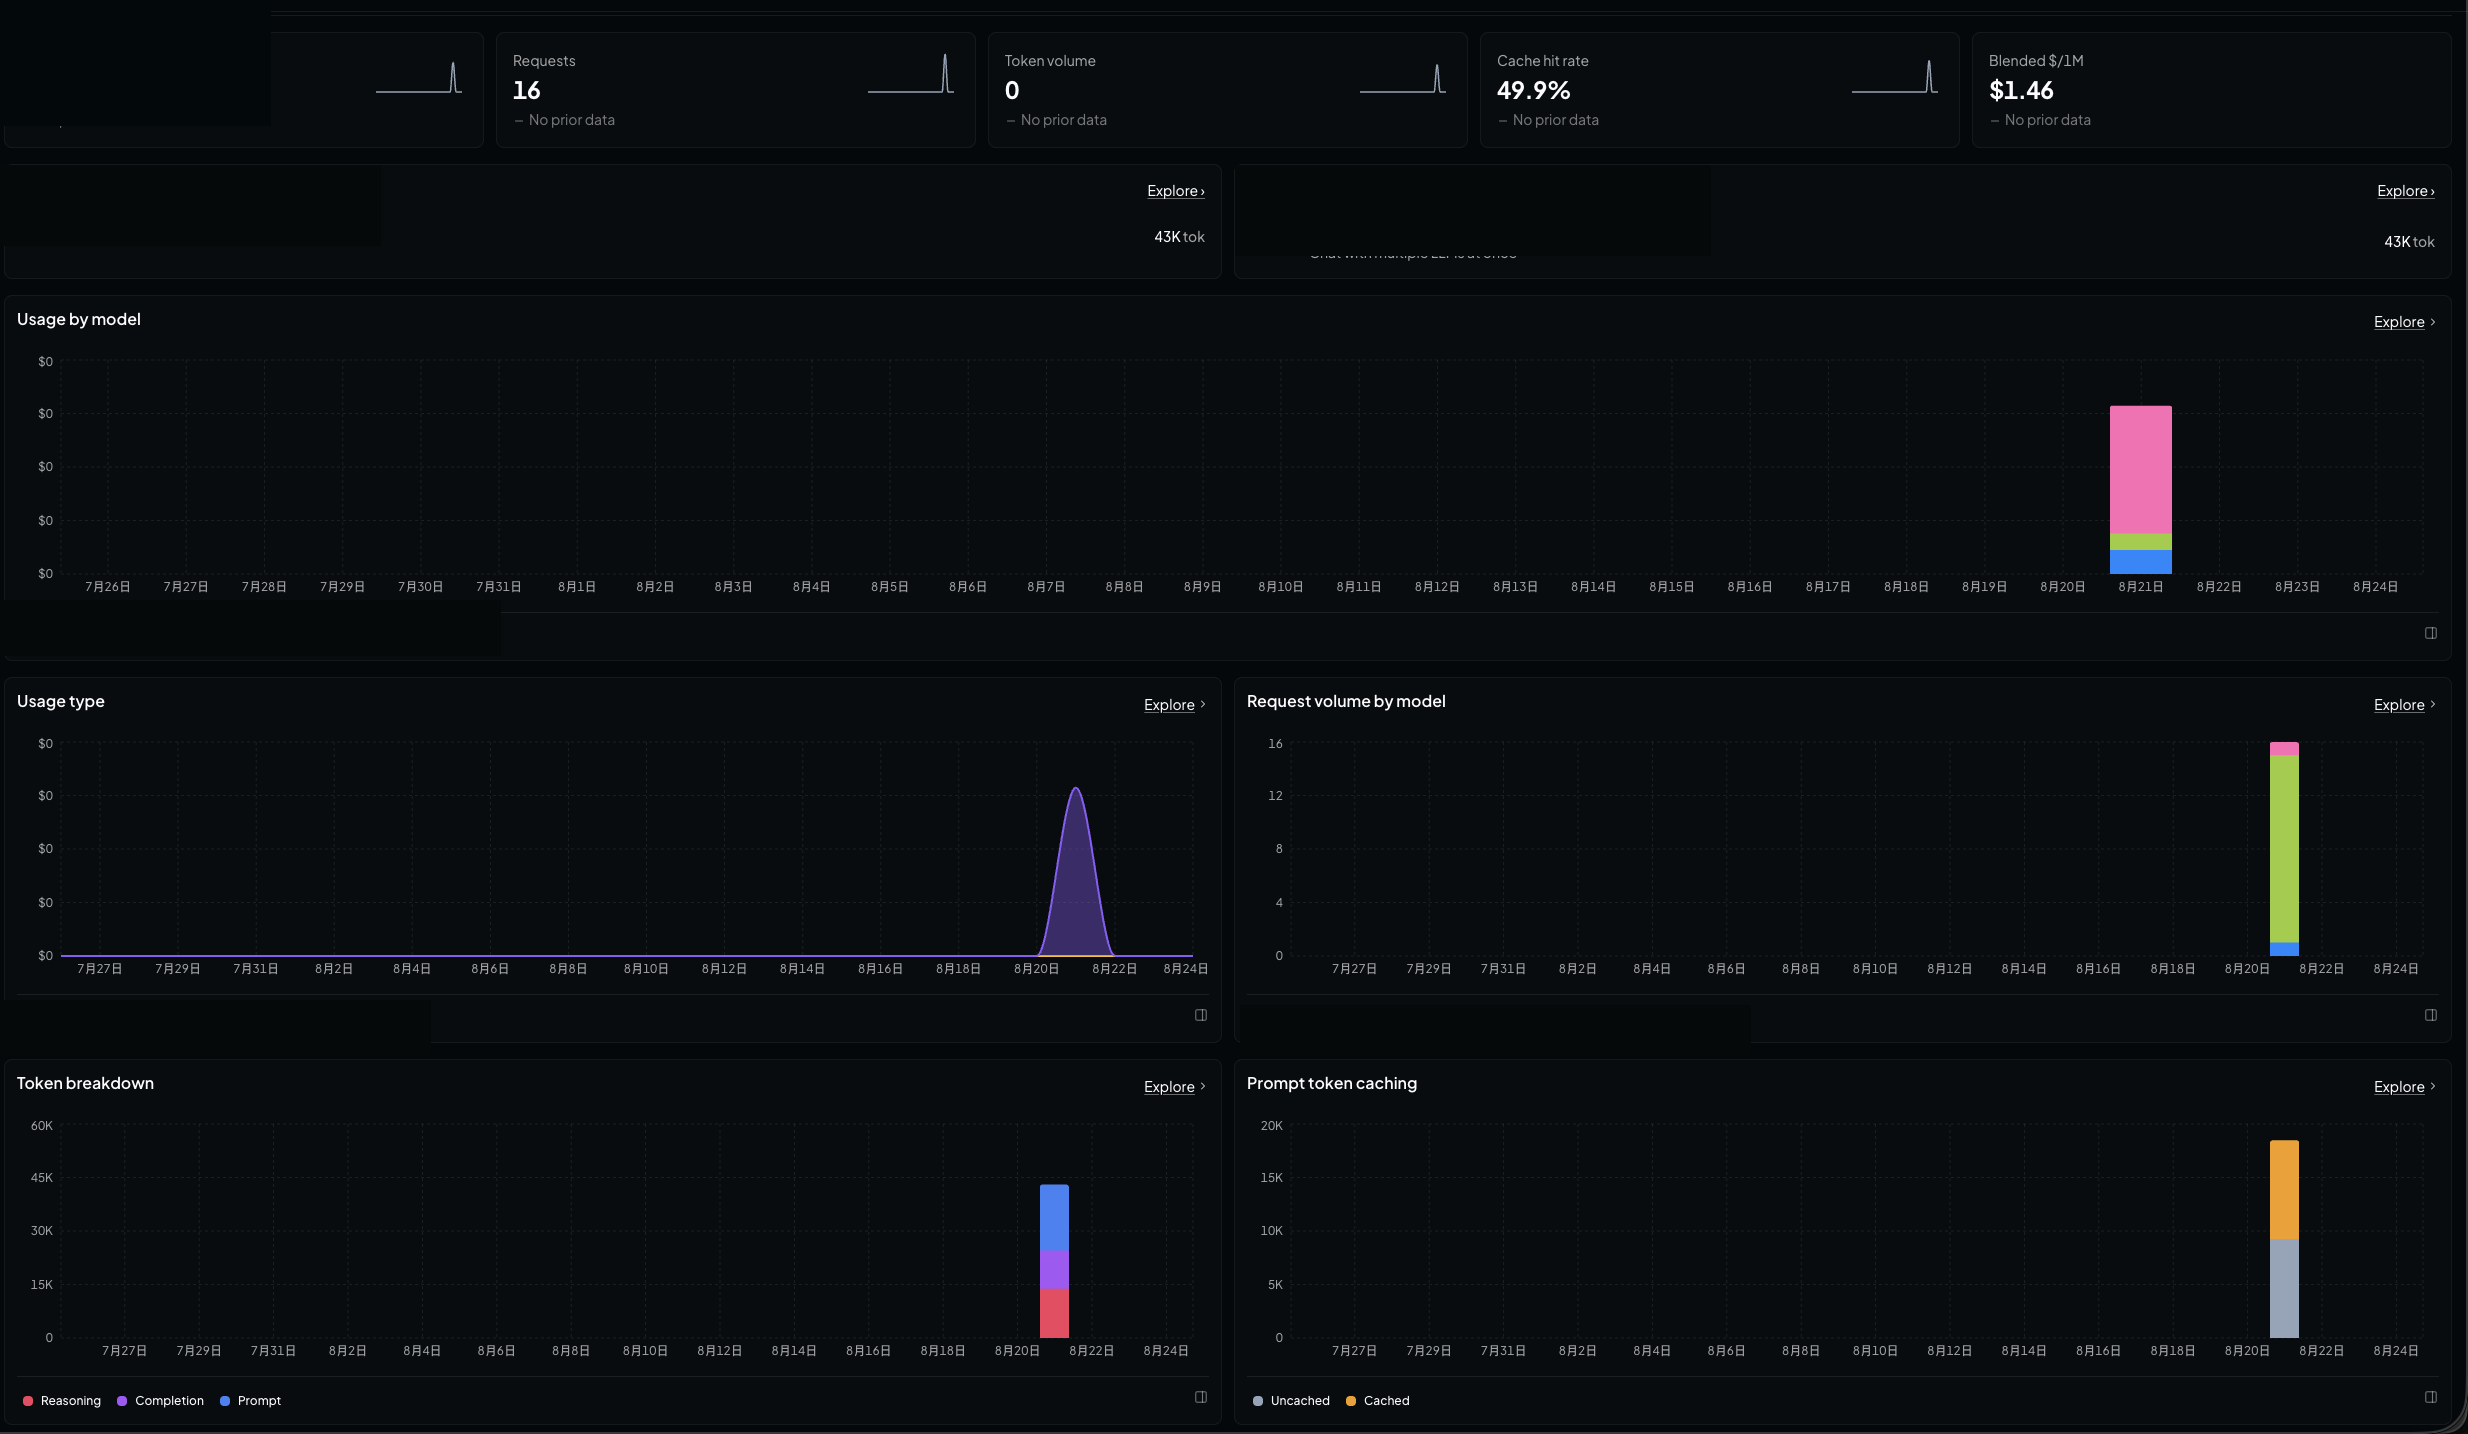Click the 20K axis label in Prompt token caching

pyautogui.click(x=1272, y=1126)
